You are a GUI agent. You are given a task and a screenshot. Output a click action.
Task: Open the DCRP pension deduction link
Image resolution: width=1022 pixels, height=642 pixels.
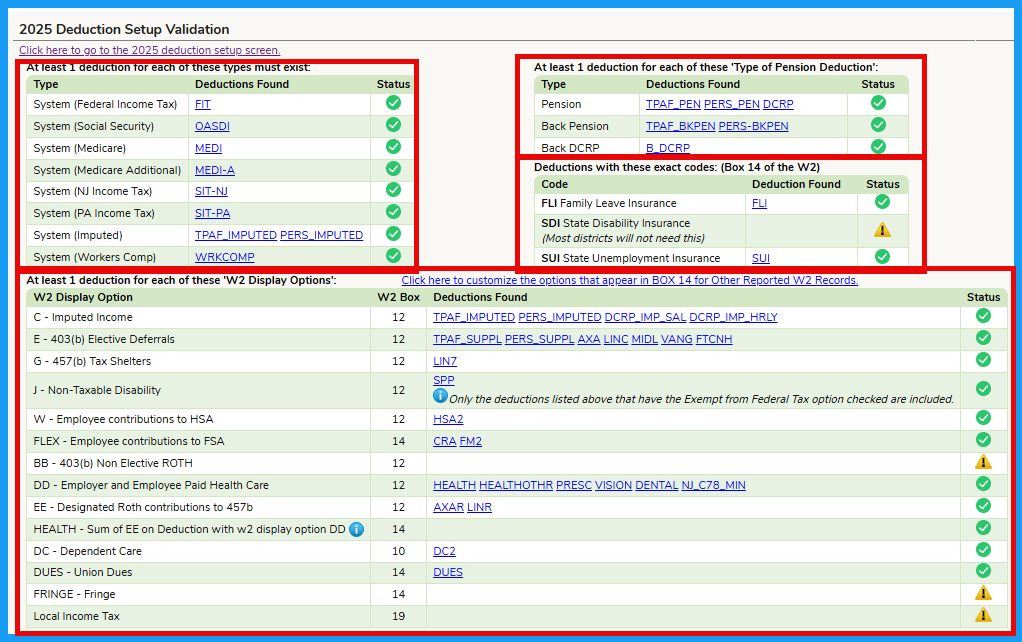(x=778, y=104)
